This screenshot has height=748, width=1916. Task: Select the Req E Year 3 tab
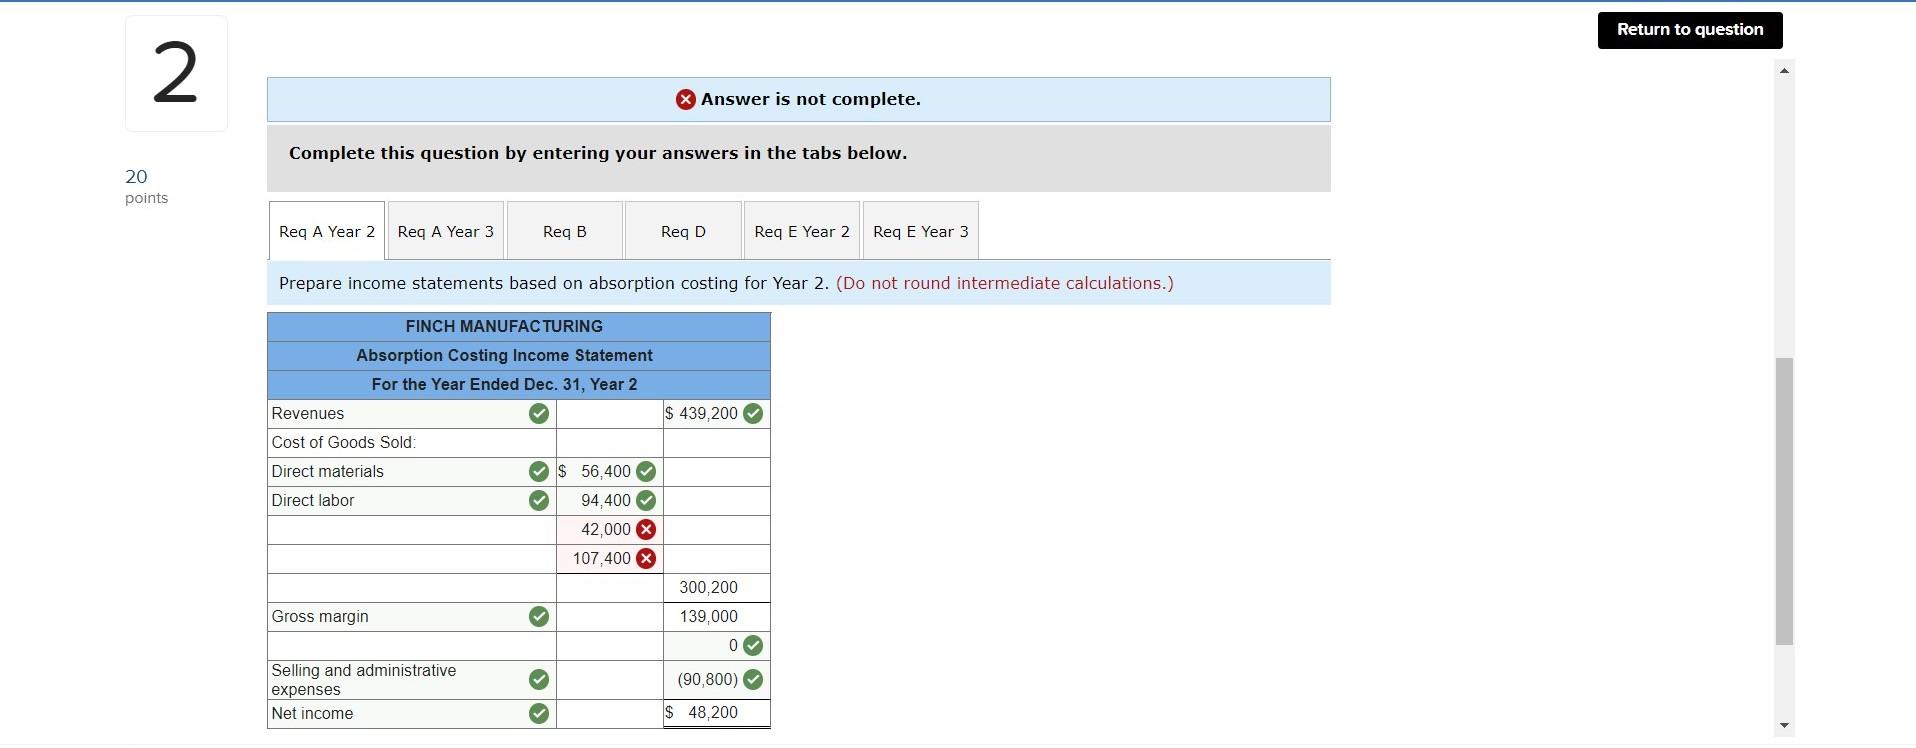pyautogui.click(x=921, y=231)
